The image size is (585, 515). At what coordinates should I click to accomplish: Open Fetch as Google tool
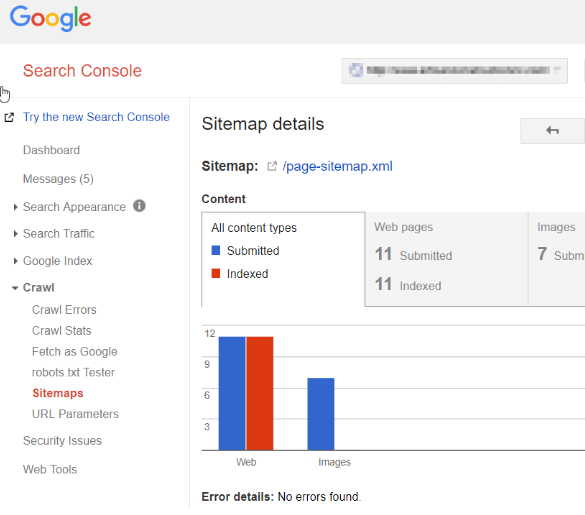(75, 352)
